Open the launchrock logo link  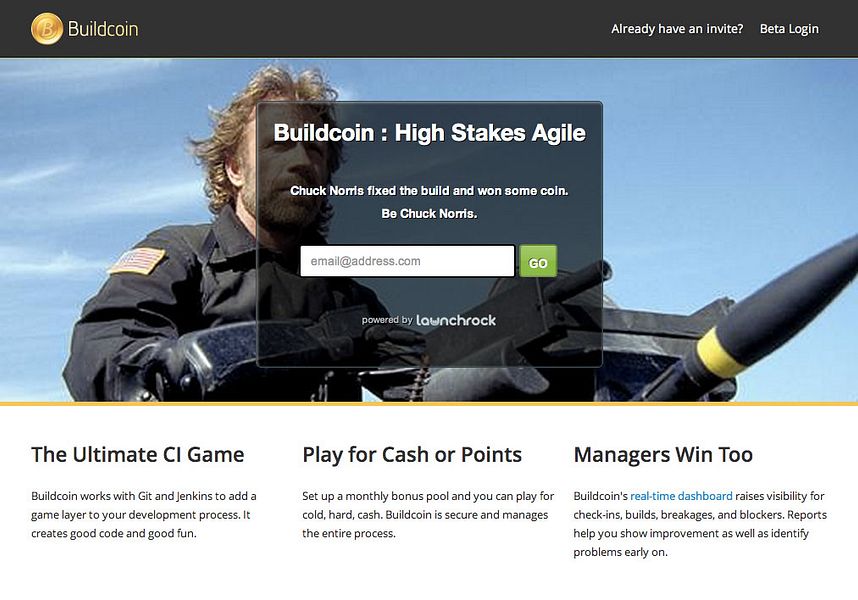tap(456, 320)
